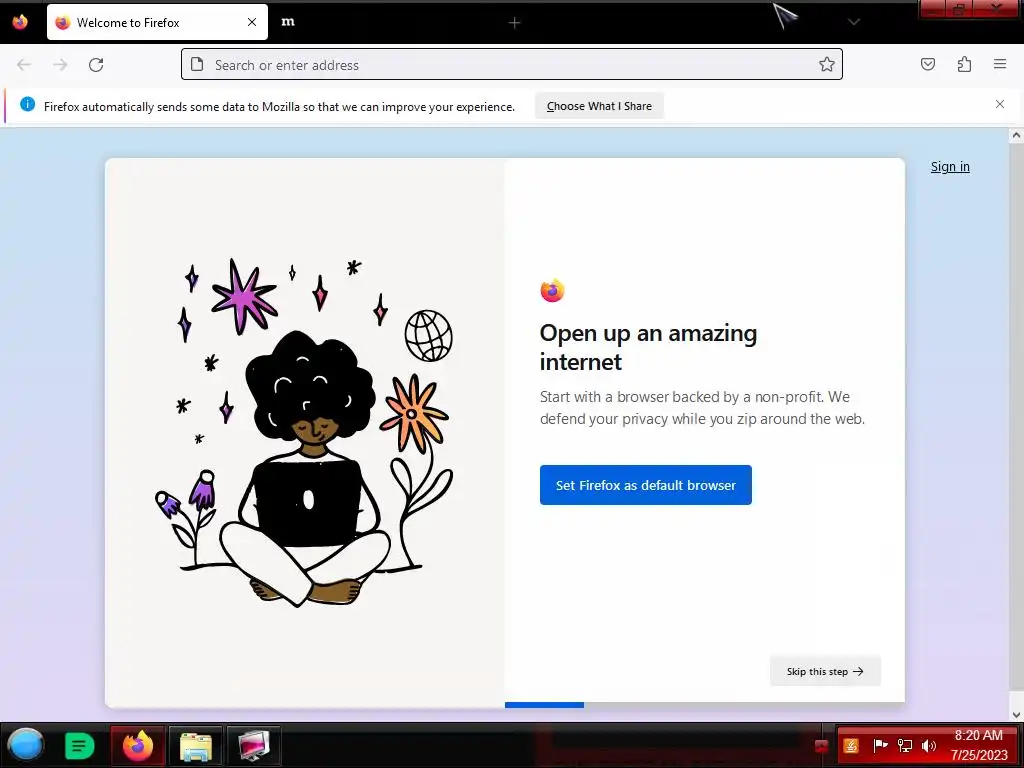The height and width of the screenshot is (768, 1024).
Task: Switch to the second tab labeled m
Action: click(x=288, y=22)
